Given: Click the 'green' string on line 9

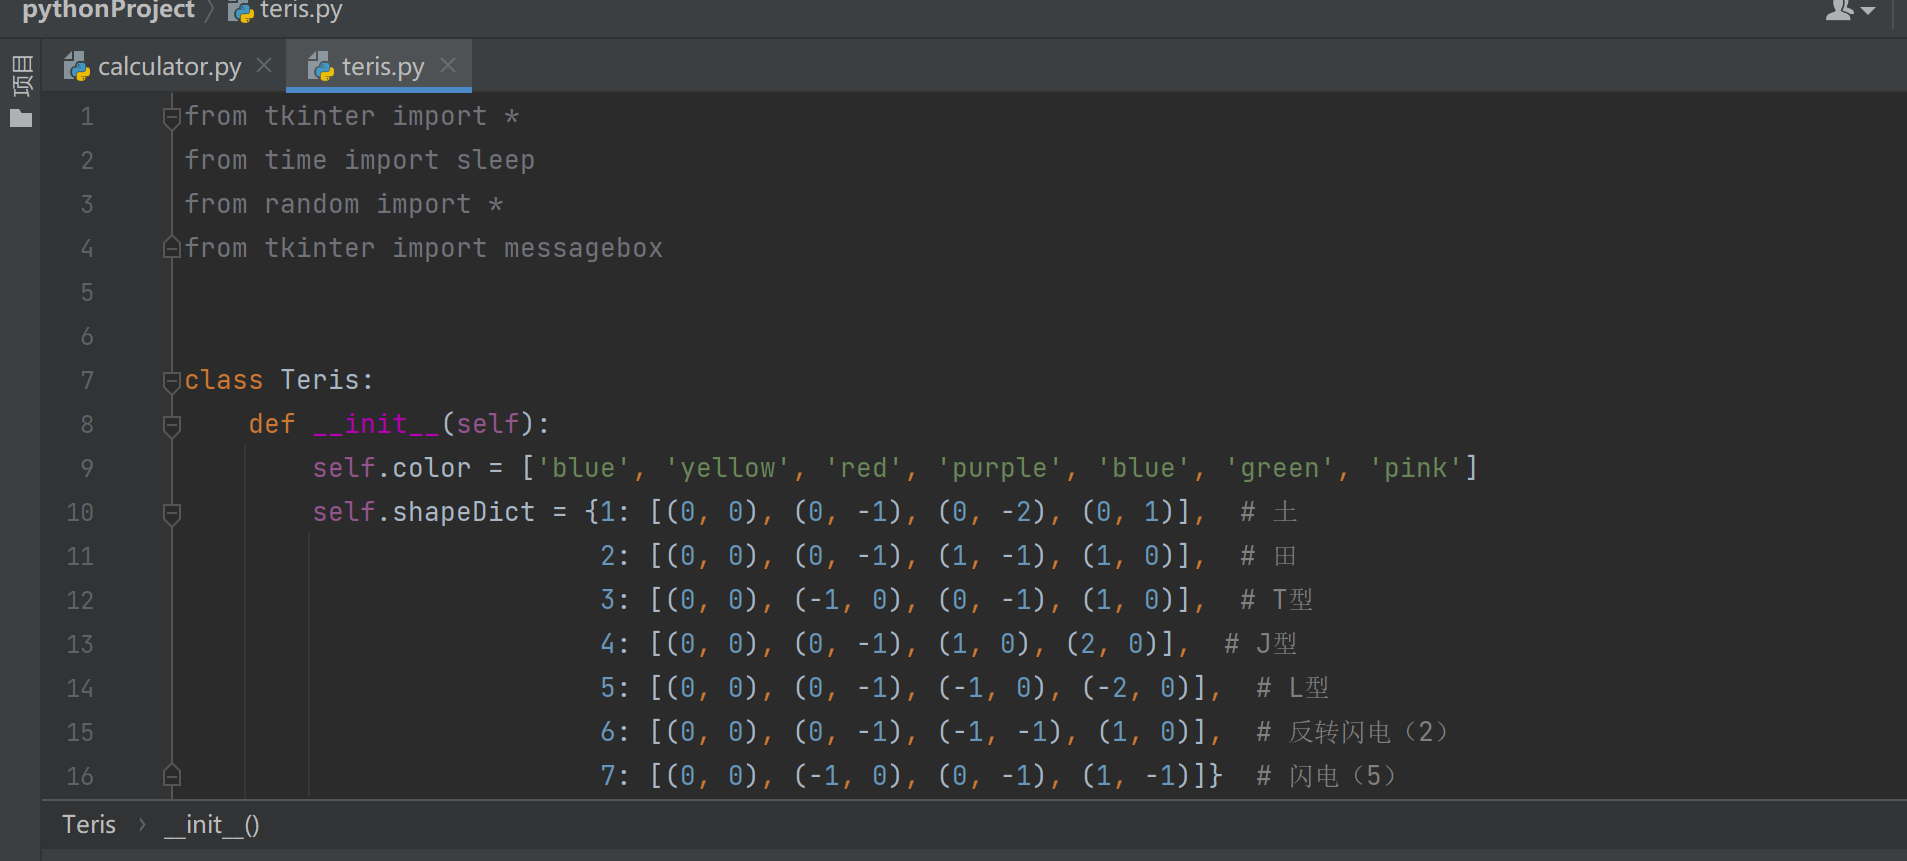Looking at the screenshot, I should click(x=1279, y=468).
